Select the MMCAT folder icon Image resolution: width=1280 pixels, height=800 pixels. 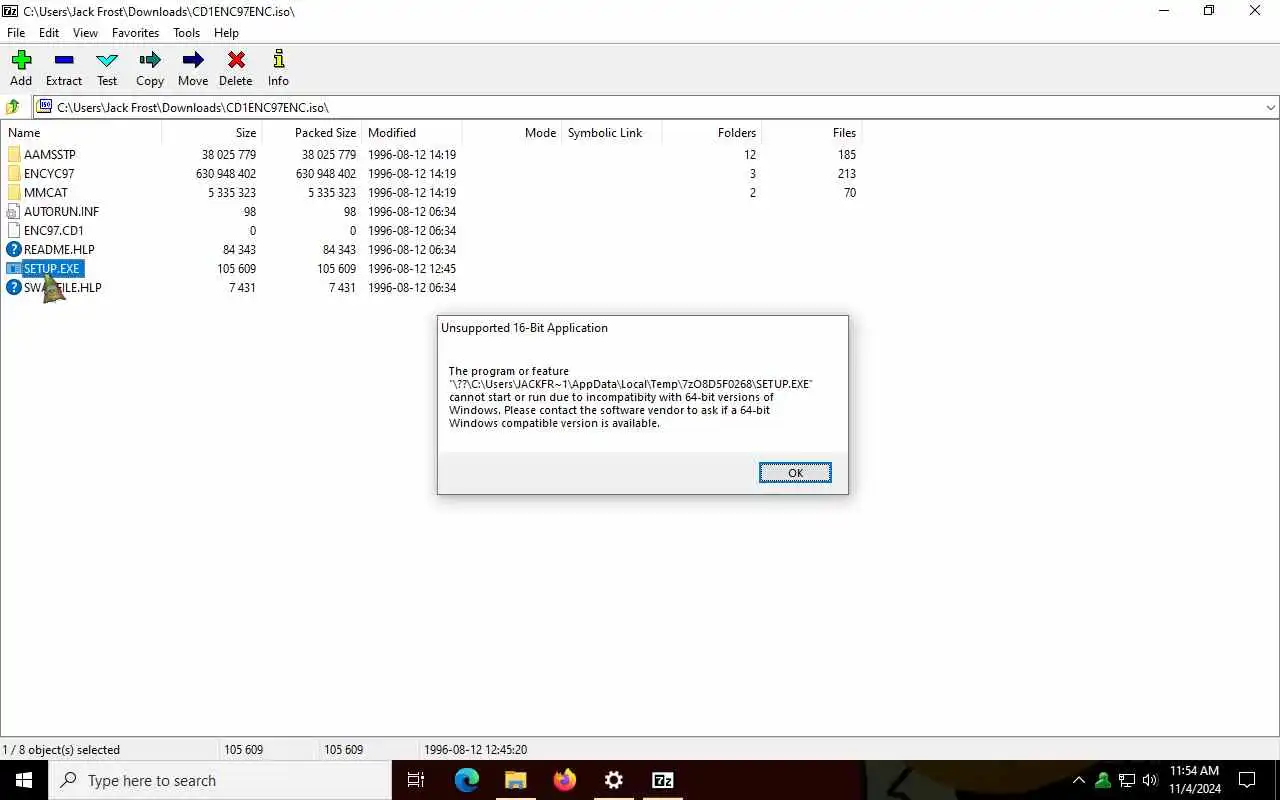[x=14, y=193]
